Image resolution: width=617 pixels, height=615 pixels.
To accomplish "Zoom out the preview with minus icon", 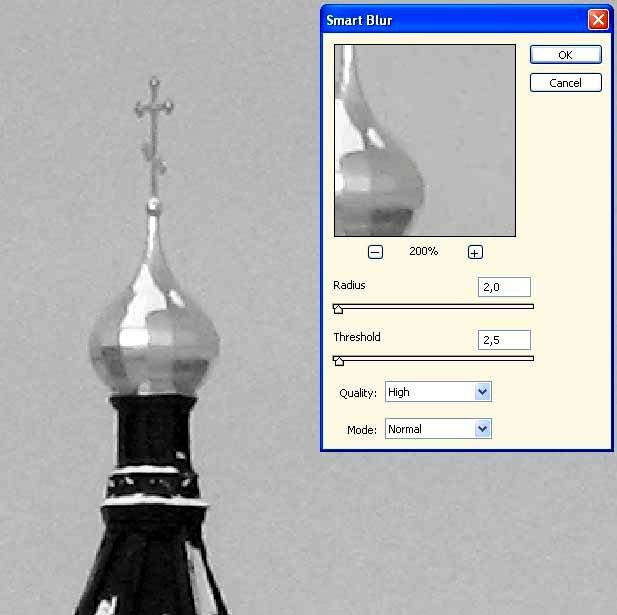I will [x=375, y=252].
